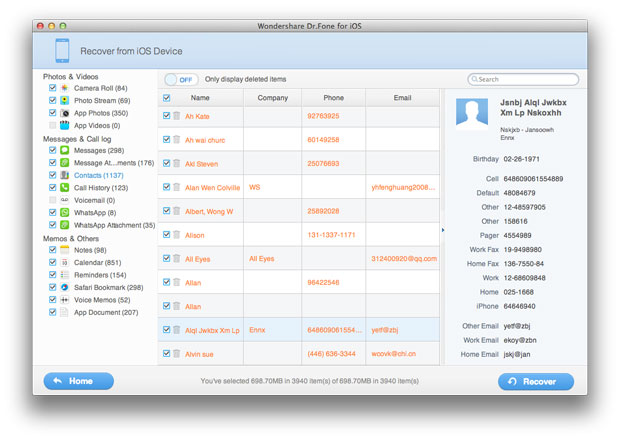Select the Albert, Wong W contact

[209, 212]
